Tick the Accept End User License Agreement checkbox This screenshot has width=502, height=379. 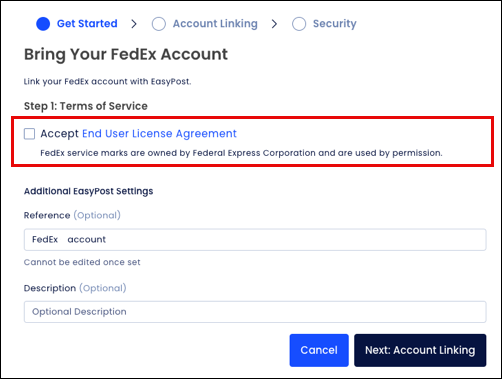click(x=29, y=134)
